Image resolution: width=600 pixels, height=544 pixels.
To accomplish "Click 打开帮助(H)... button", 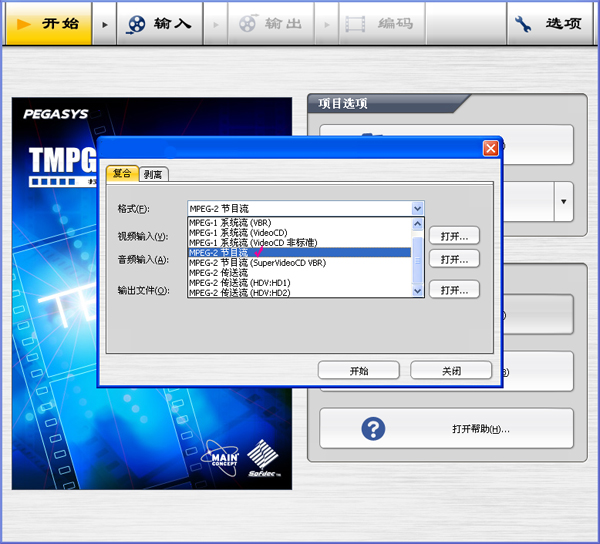I will tap(446, 428).
